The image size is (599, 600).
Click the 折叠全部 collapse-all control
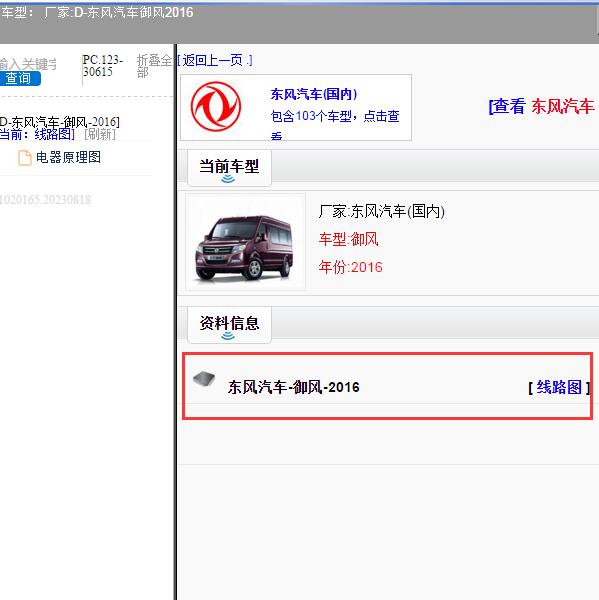click(154, 66)
